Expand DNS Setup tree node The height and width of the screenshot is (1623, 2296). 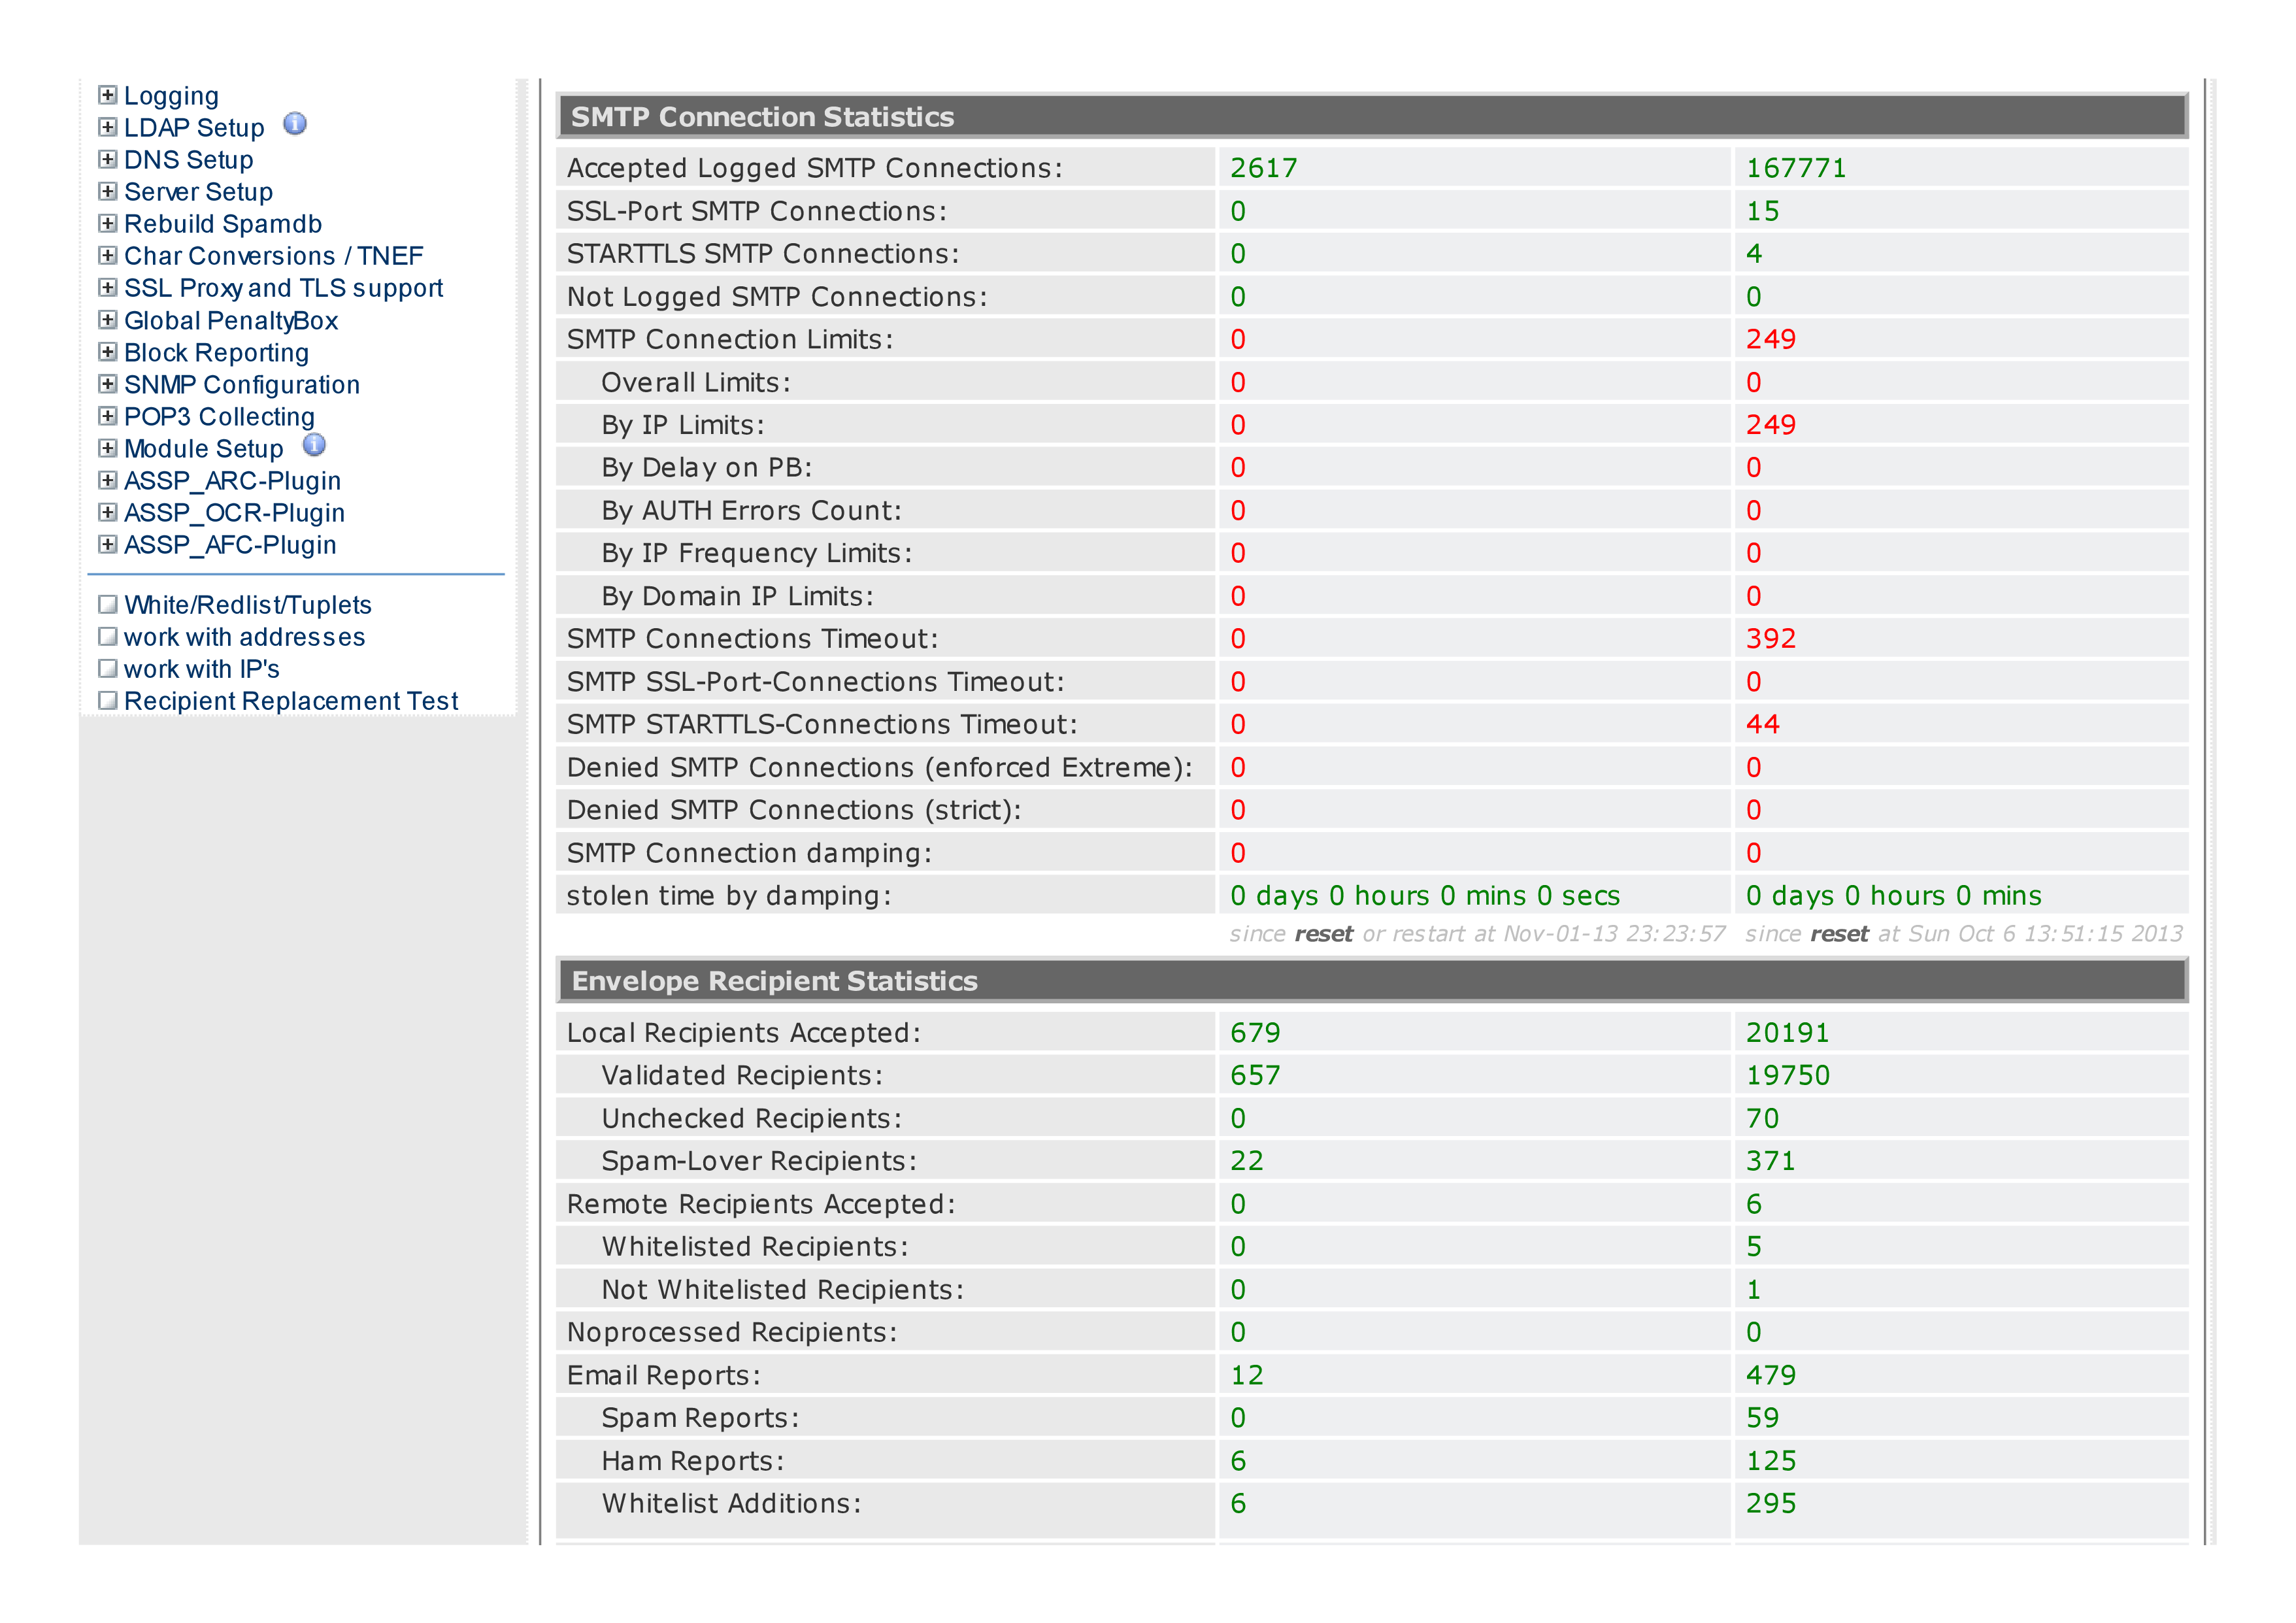[x=108, y=159]
